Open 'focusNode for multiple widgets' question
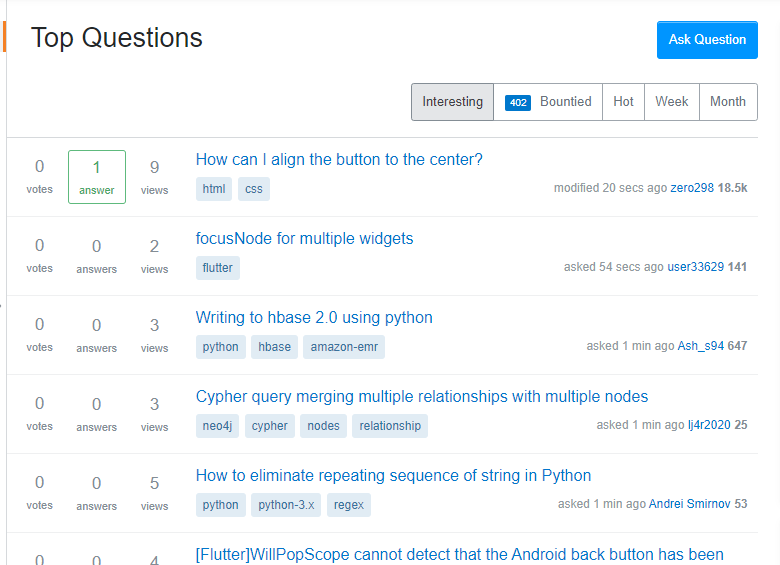This screenshot has width=780, height=565. point(304,239)
